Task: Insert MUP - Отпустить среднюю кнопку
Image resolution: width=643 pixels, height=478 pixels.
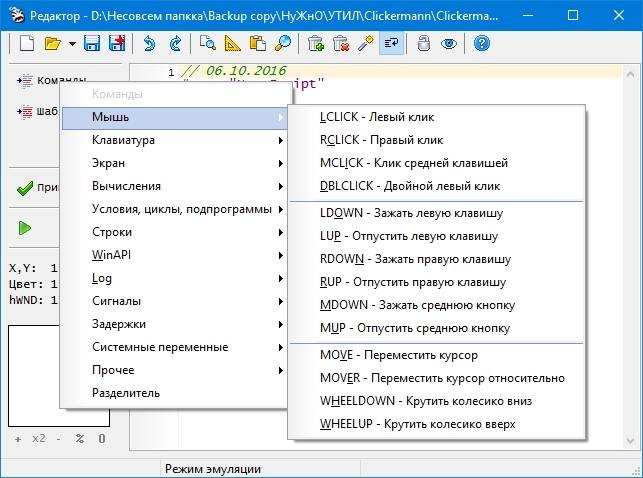Action: [437, 328]
